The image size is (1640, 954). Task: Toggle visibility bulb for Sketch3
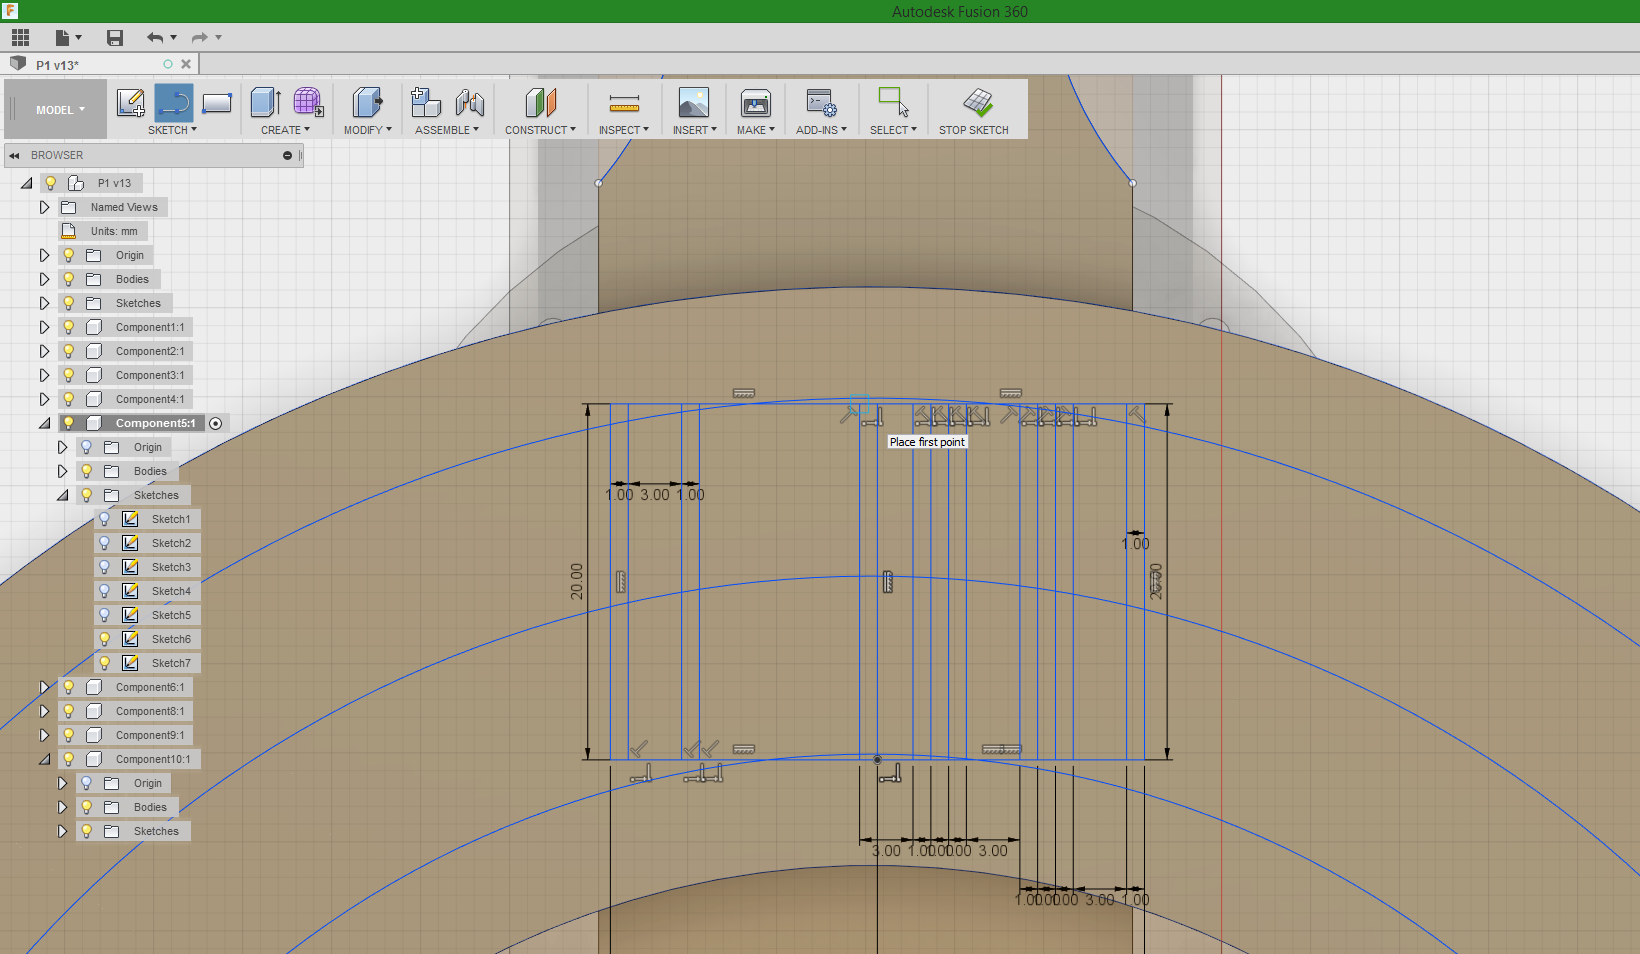tap(105, 567)
